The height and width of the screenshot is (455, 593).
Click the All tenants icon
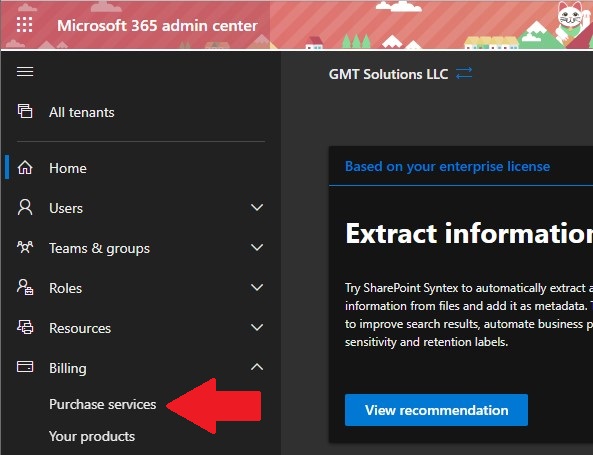point(25,111)
